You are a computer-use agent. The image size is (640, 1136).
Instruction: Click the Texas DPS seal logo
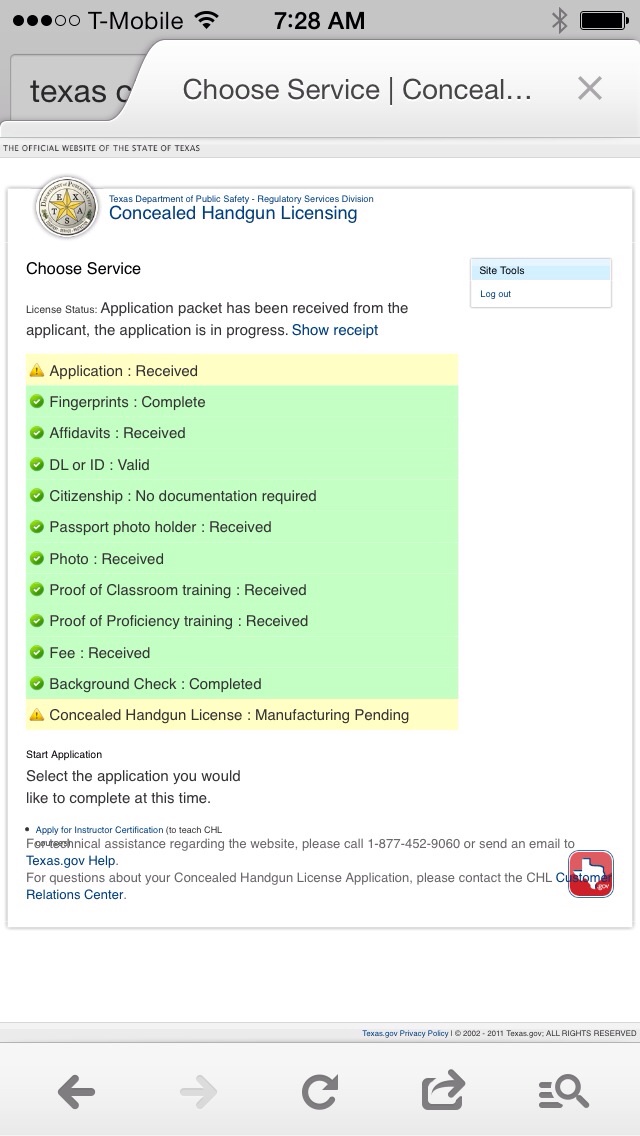(67, 207)
